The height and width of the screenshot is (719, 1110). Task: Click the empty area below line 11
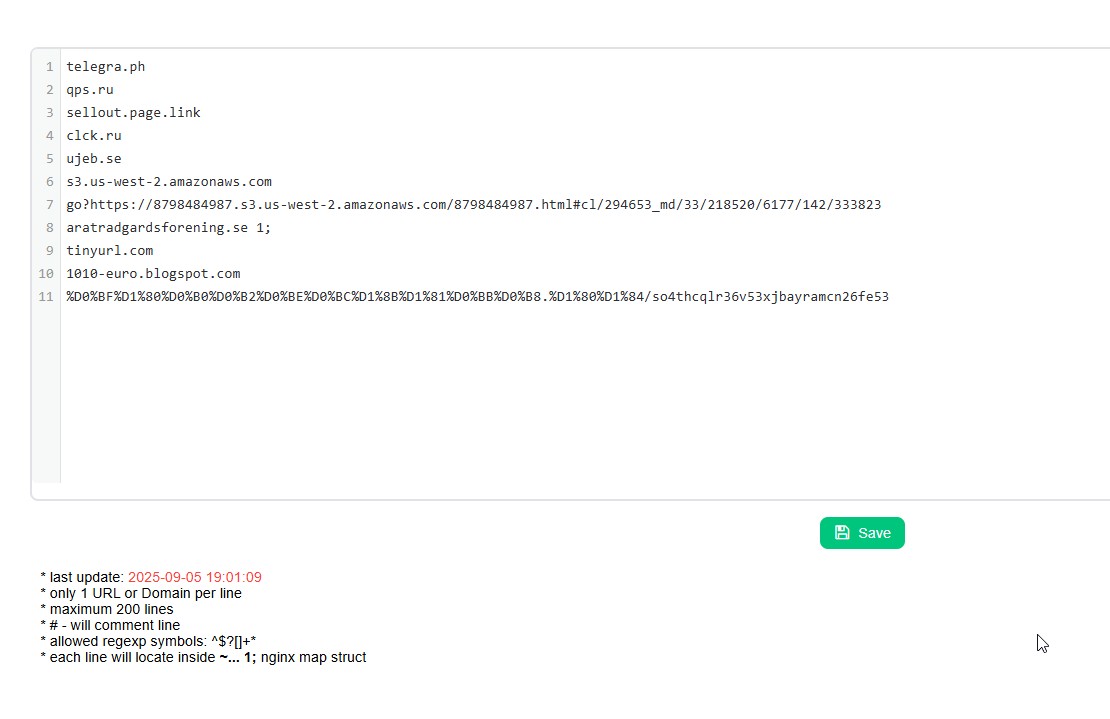(x=500, y=400)
